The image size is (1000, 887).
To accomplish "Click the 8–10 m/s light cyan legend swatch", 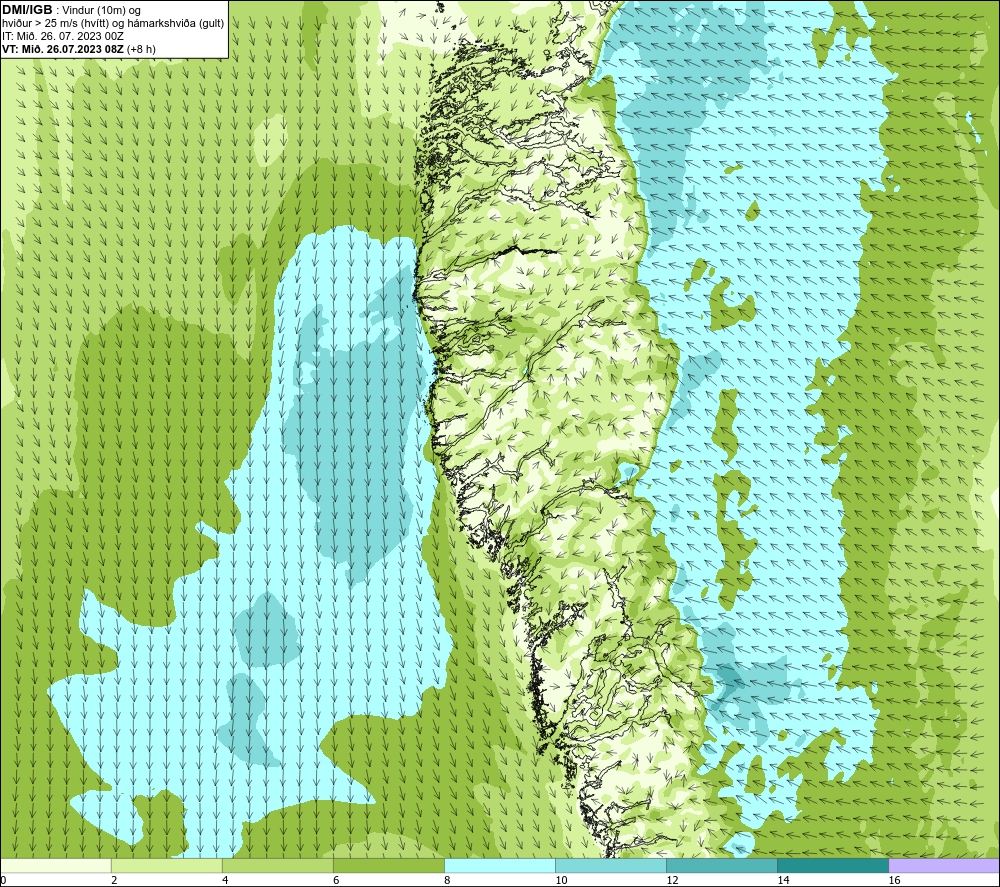I will tap(500, 865).
